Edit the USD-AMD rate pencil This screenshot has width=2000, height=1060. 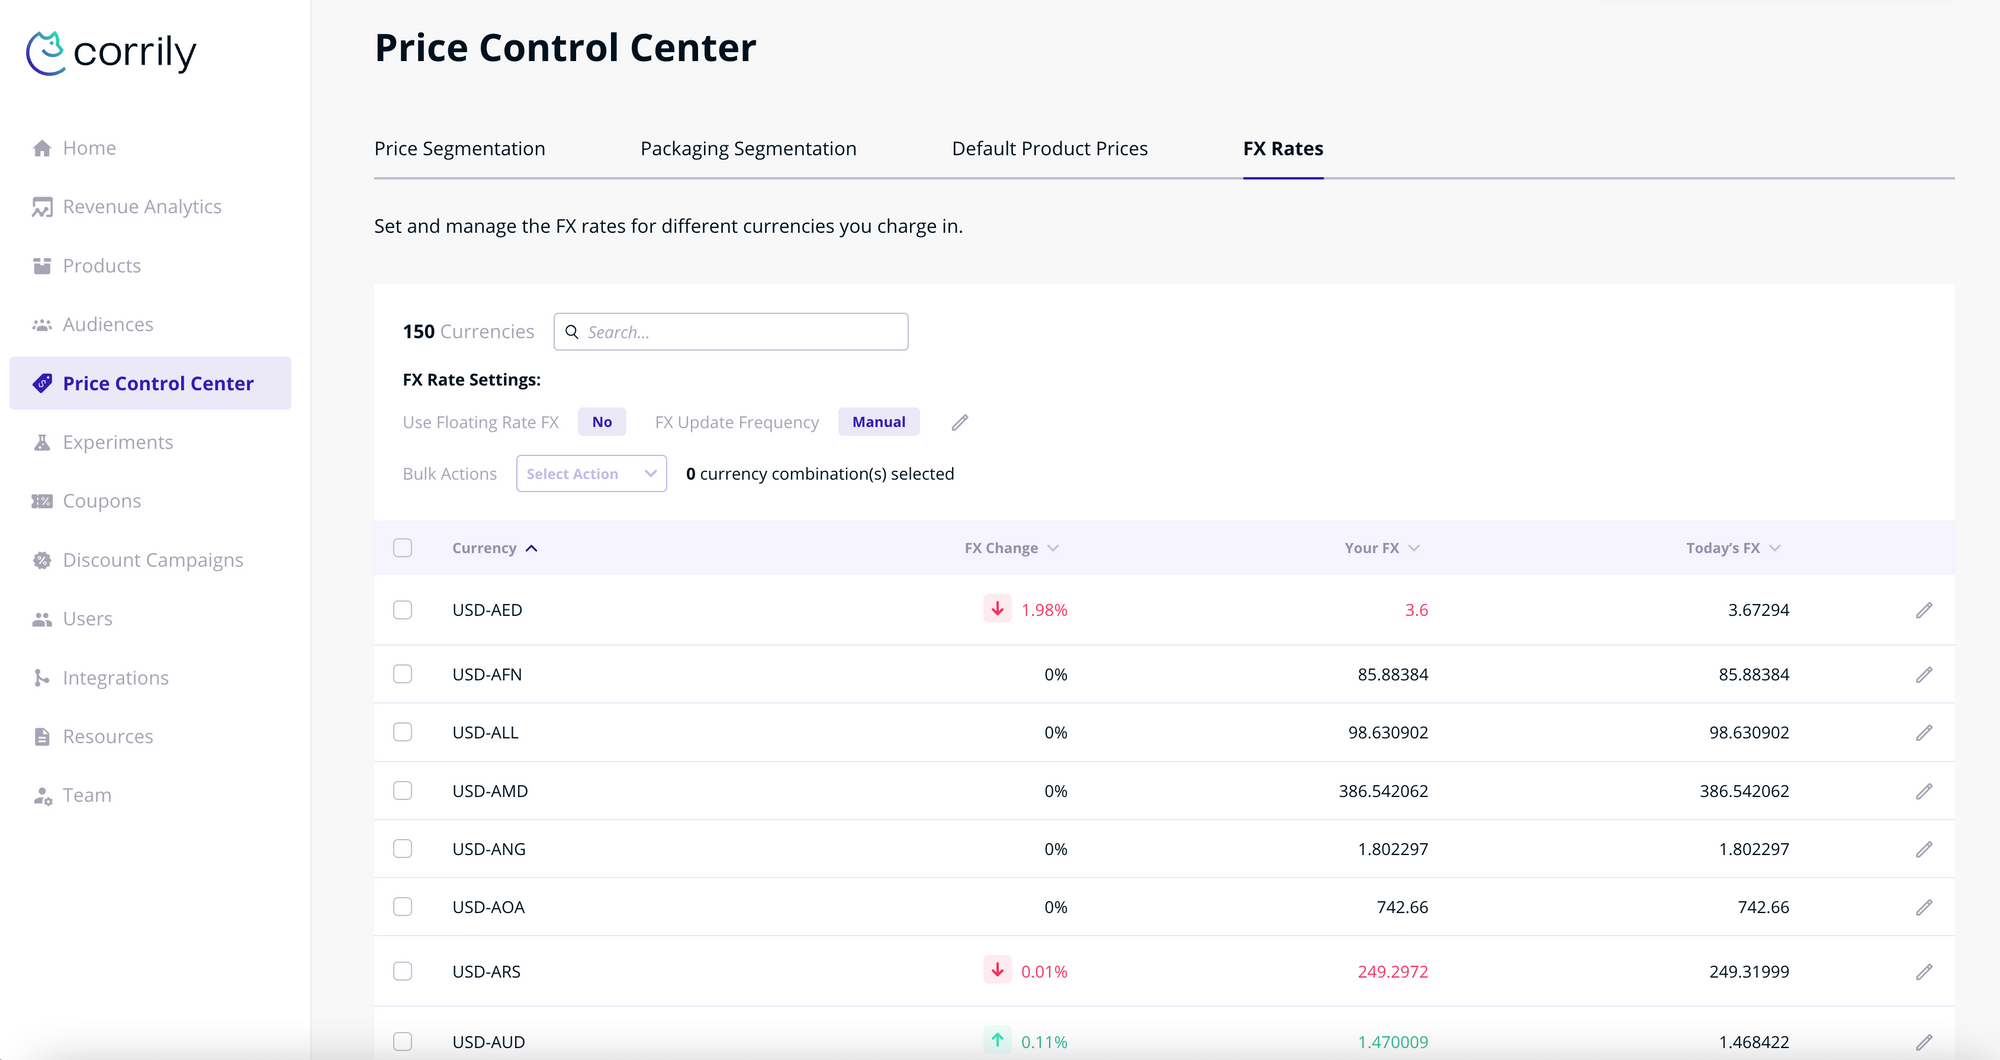pyautogui.click(x=1924, y=791)
